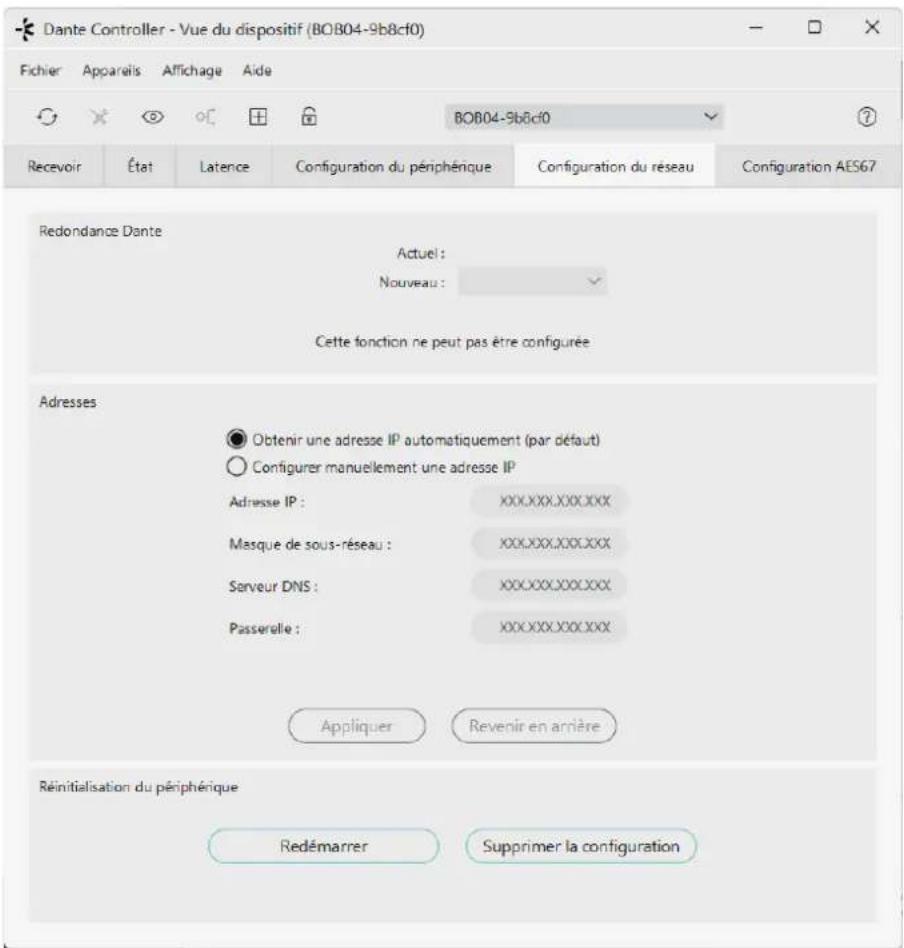Viewport: 904px width, 948px height.
Task: Switch to the État tab
Action: coord(140,166)
